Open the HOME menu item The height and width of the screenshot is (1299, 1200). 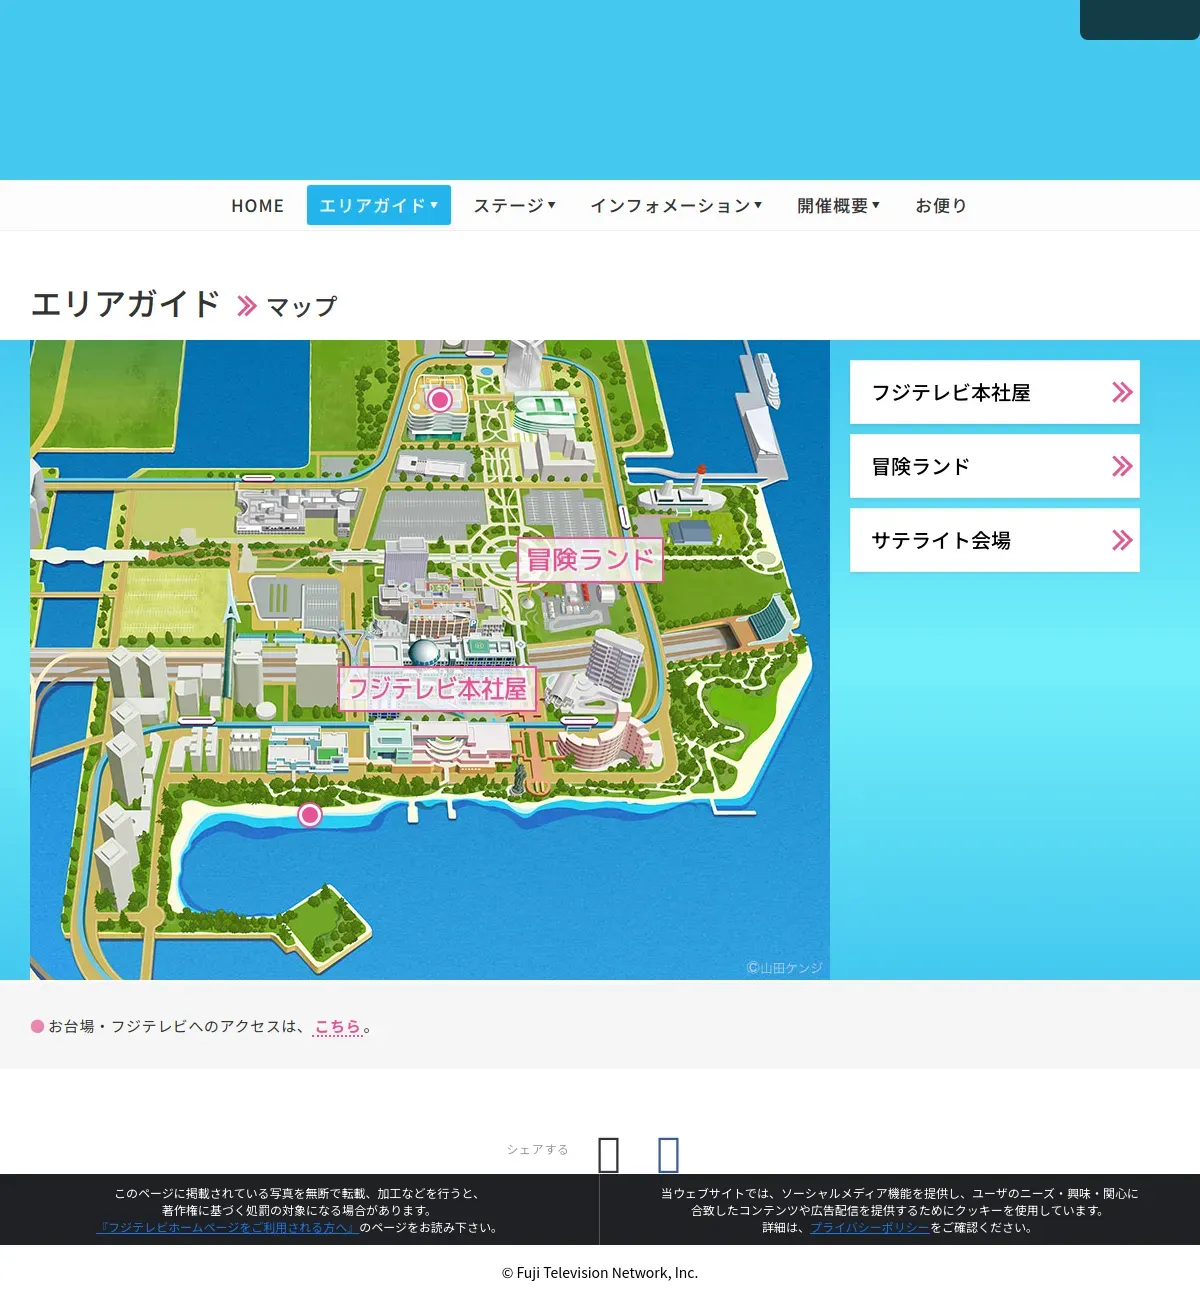(x=257, y=205)
